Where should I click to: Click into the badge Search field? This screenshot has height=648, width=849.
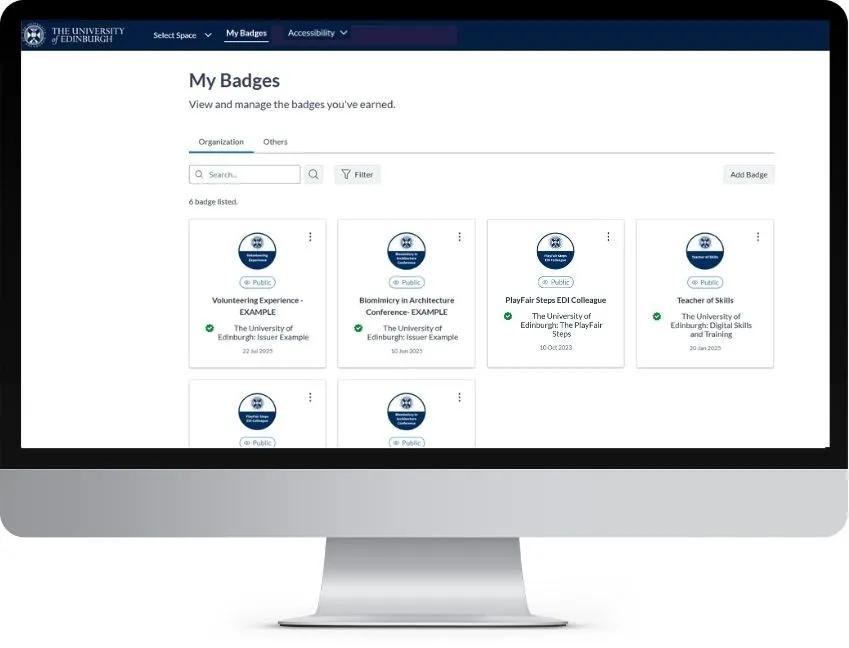pyautogui.click(x=245, y=174)
